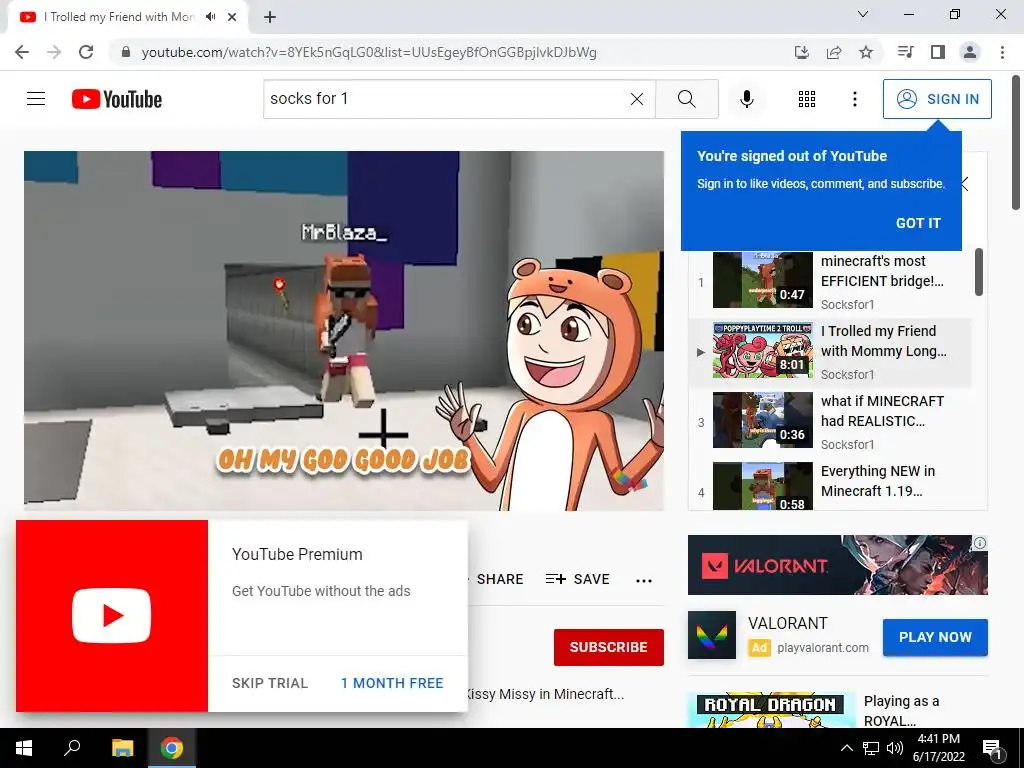Screen dimensions: 1024x768
Task: Submit search with magnifier button
Action: coord(686,99)
